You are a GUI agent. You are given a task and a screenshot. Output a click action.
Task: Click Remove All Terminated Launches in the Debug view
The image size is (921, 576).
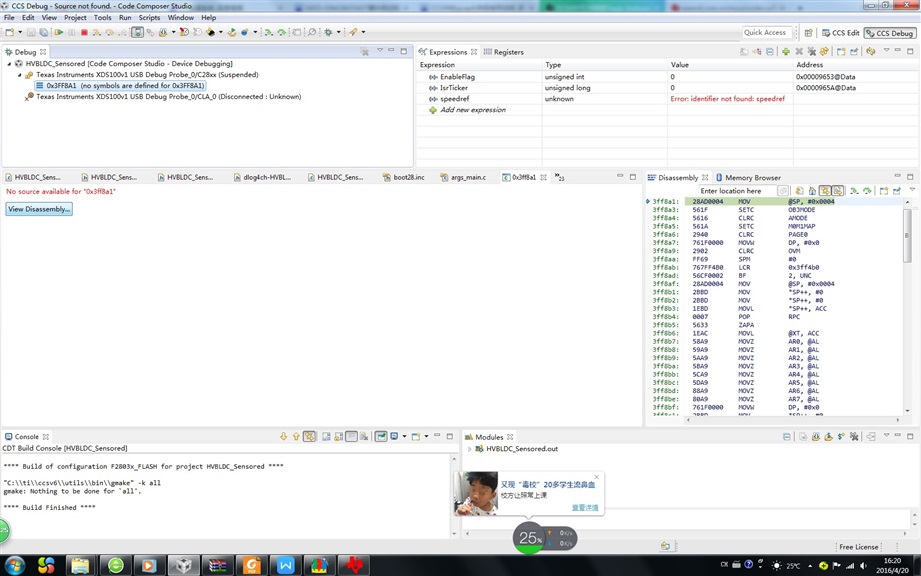[365, 52]
